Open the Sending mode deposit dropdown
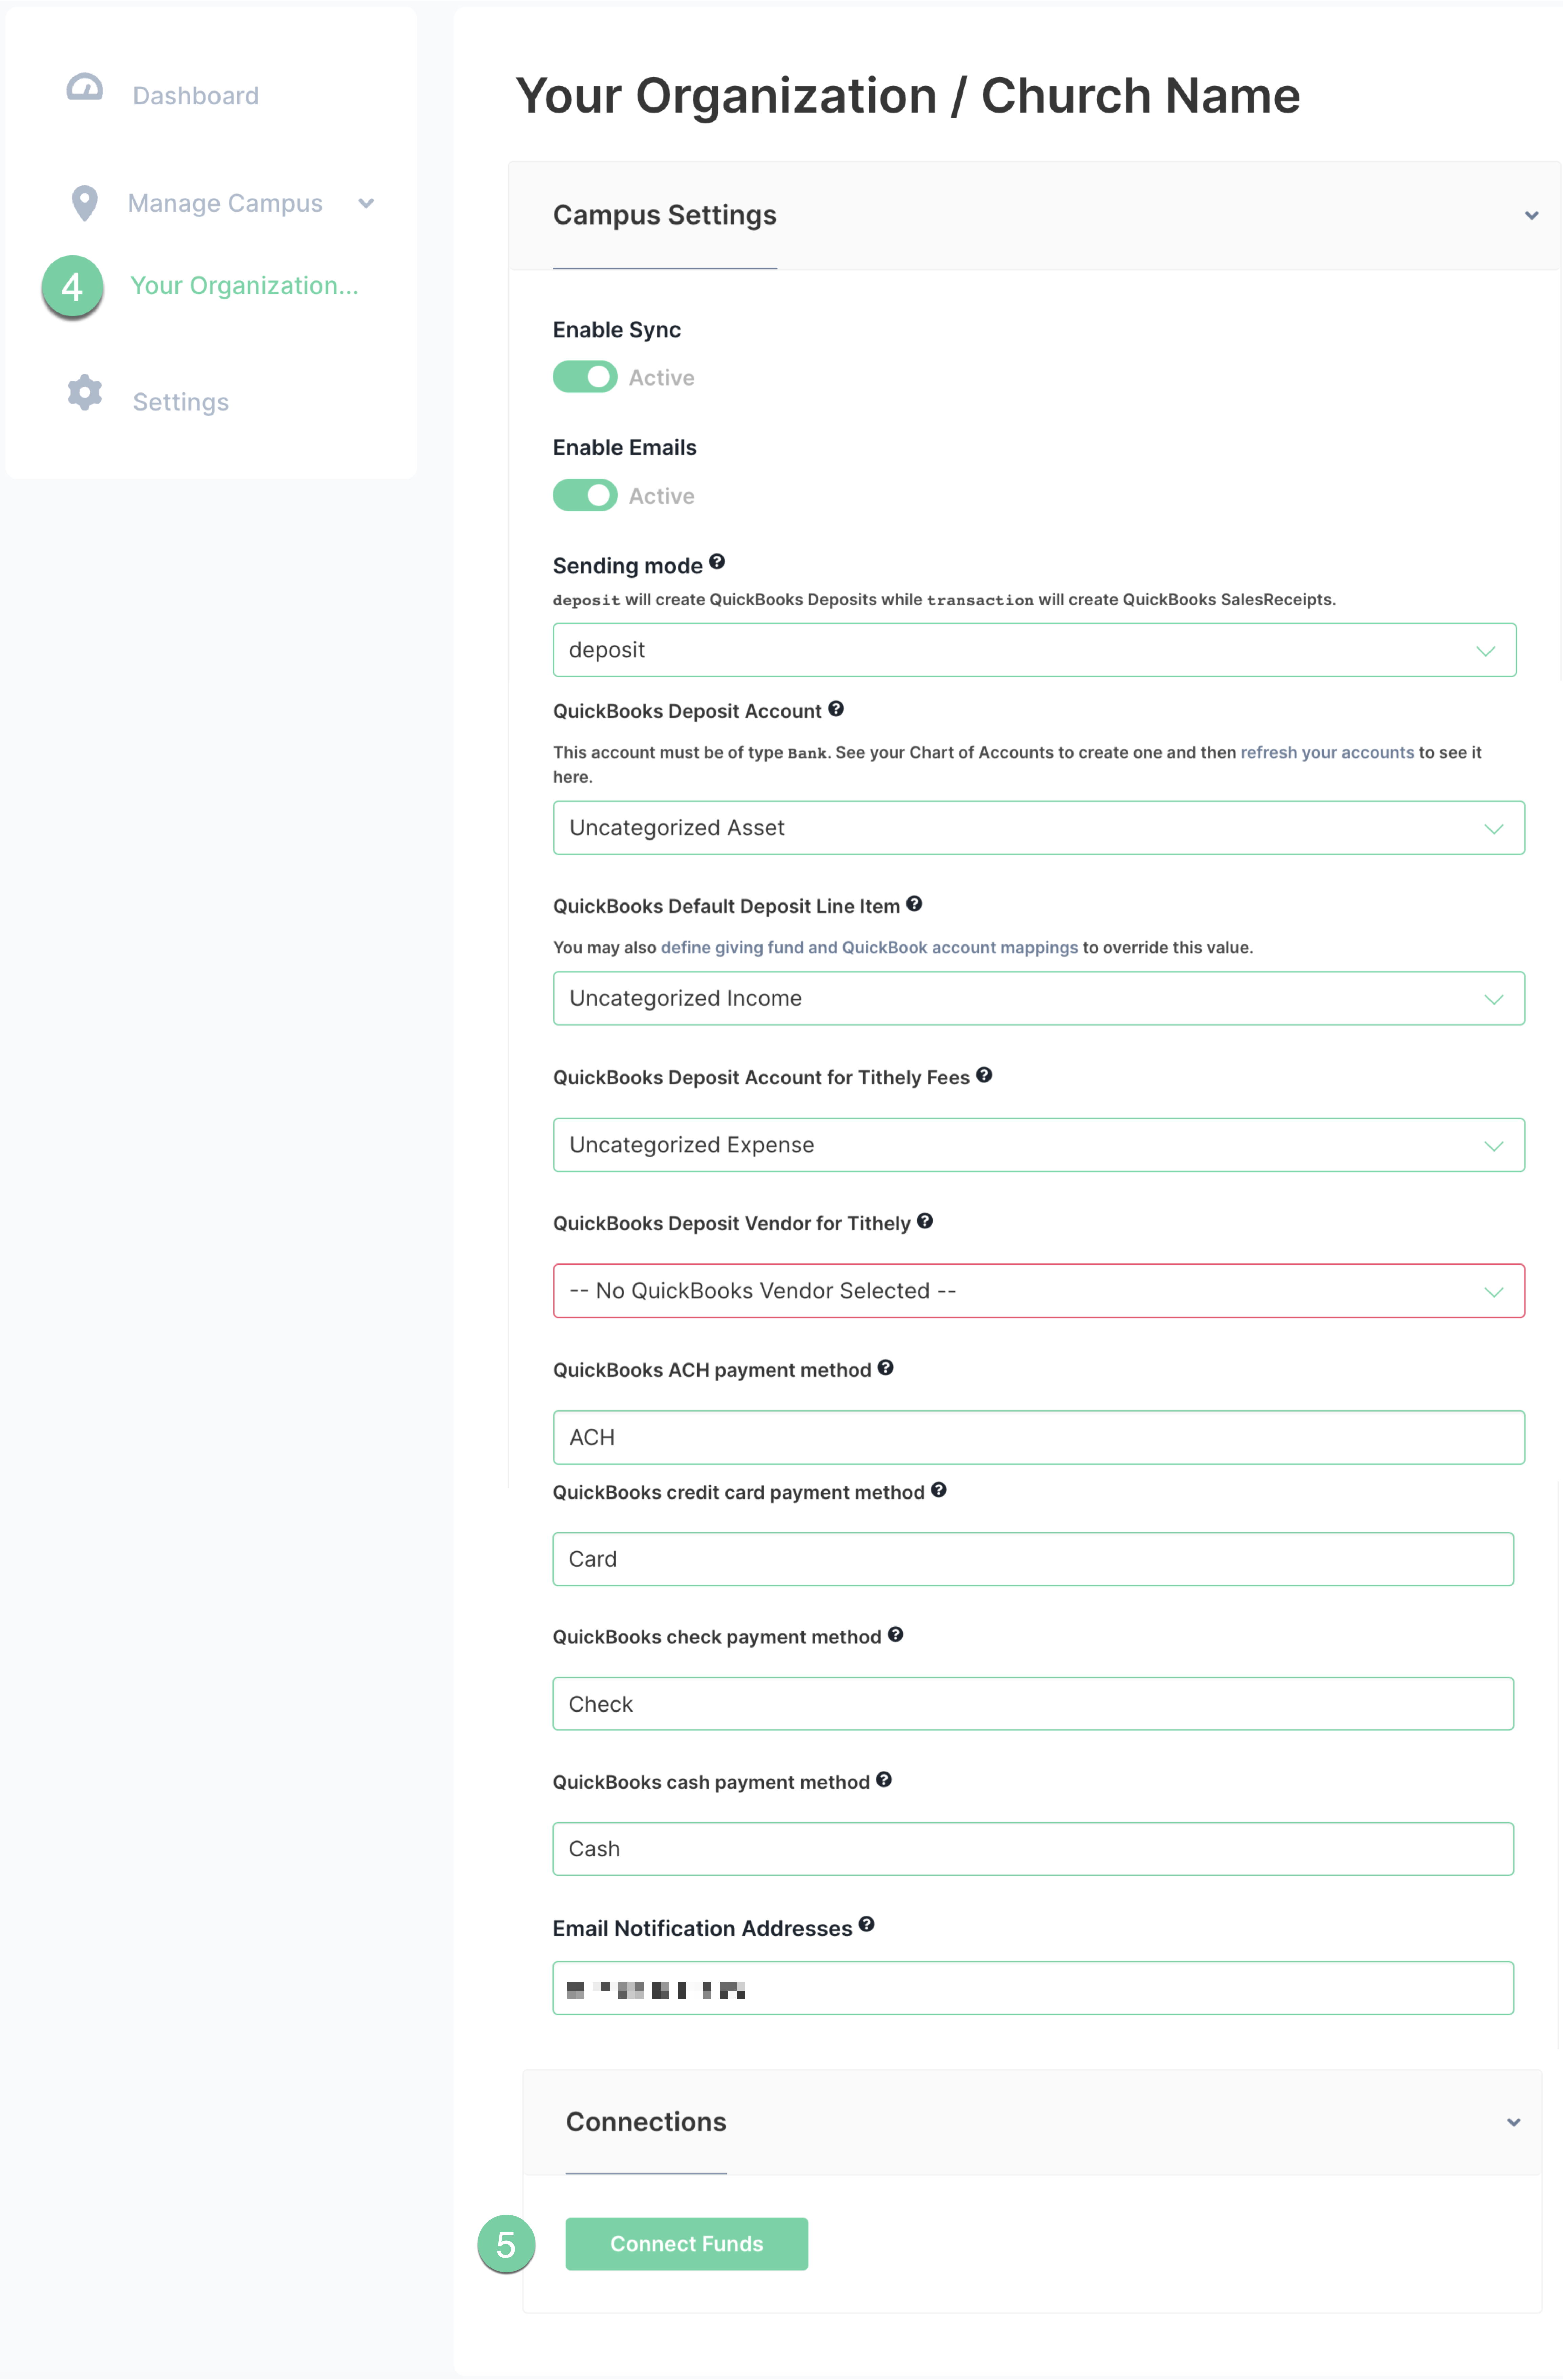The height and width of the screenshot is (2380, 1563). pyautogui.click(x=1034, y=650)
